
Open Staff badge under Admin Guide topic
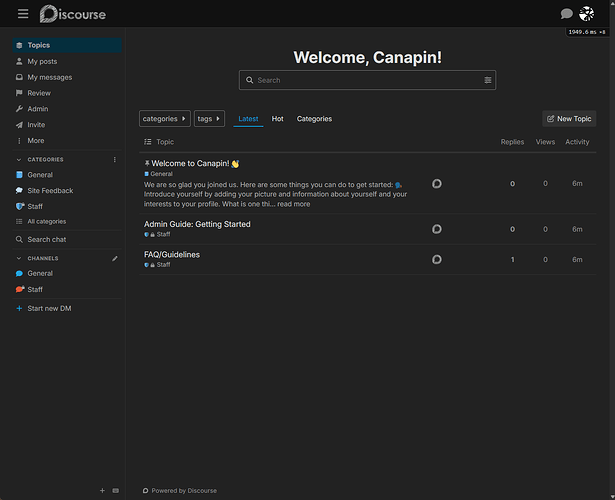pyautogui.click(x=157, y=234)
